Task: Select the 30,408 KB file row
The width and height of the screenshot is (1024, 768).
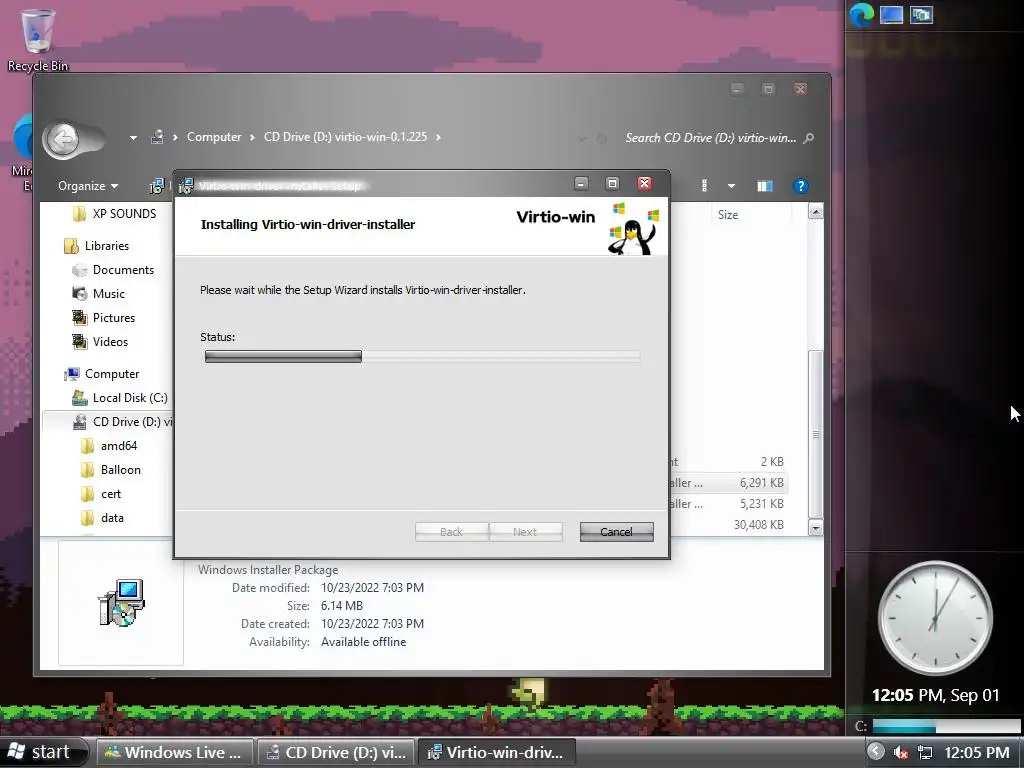Action: 728,524
